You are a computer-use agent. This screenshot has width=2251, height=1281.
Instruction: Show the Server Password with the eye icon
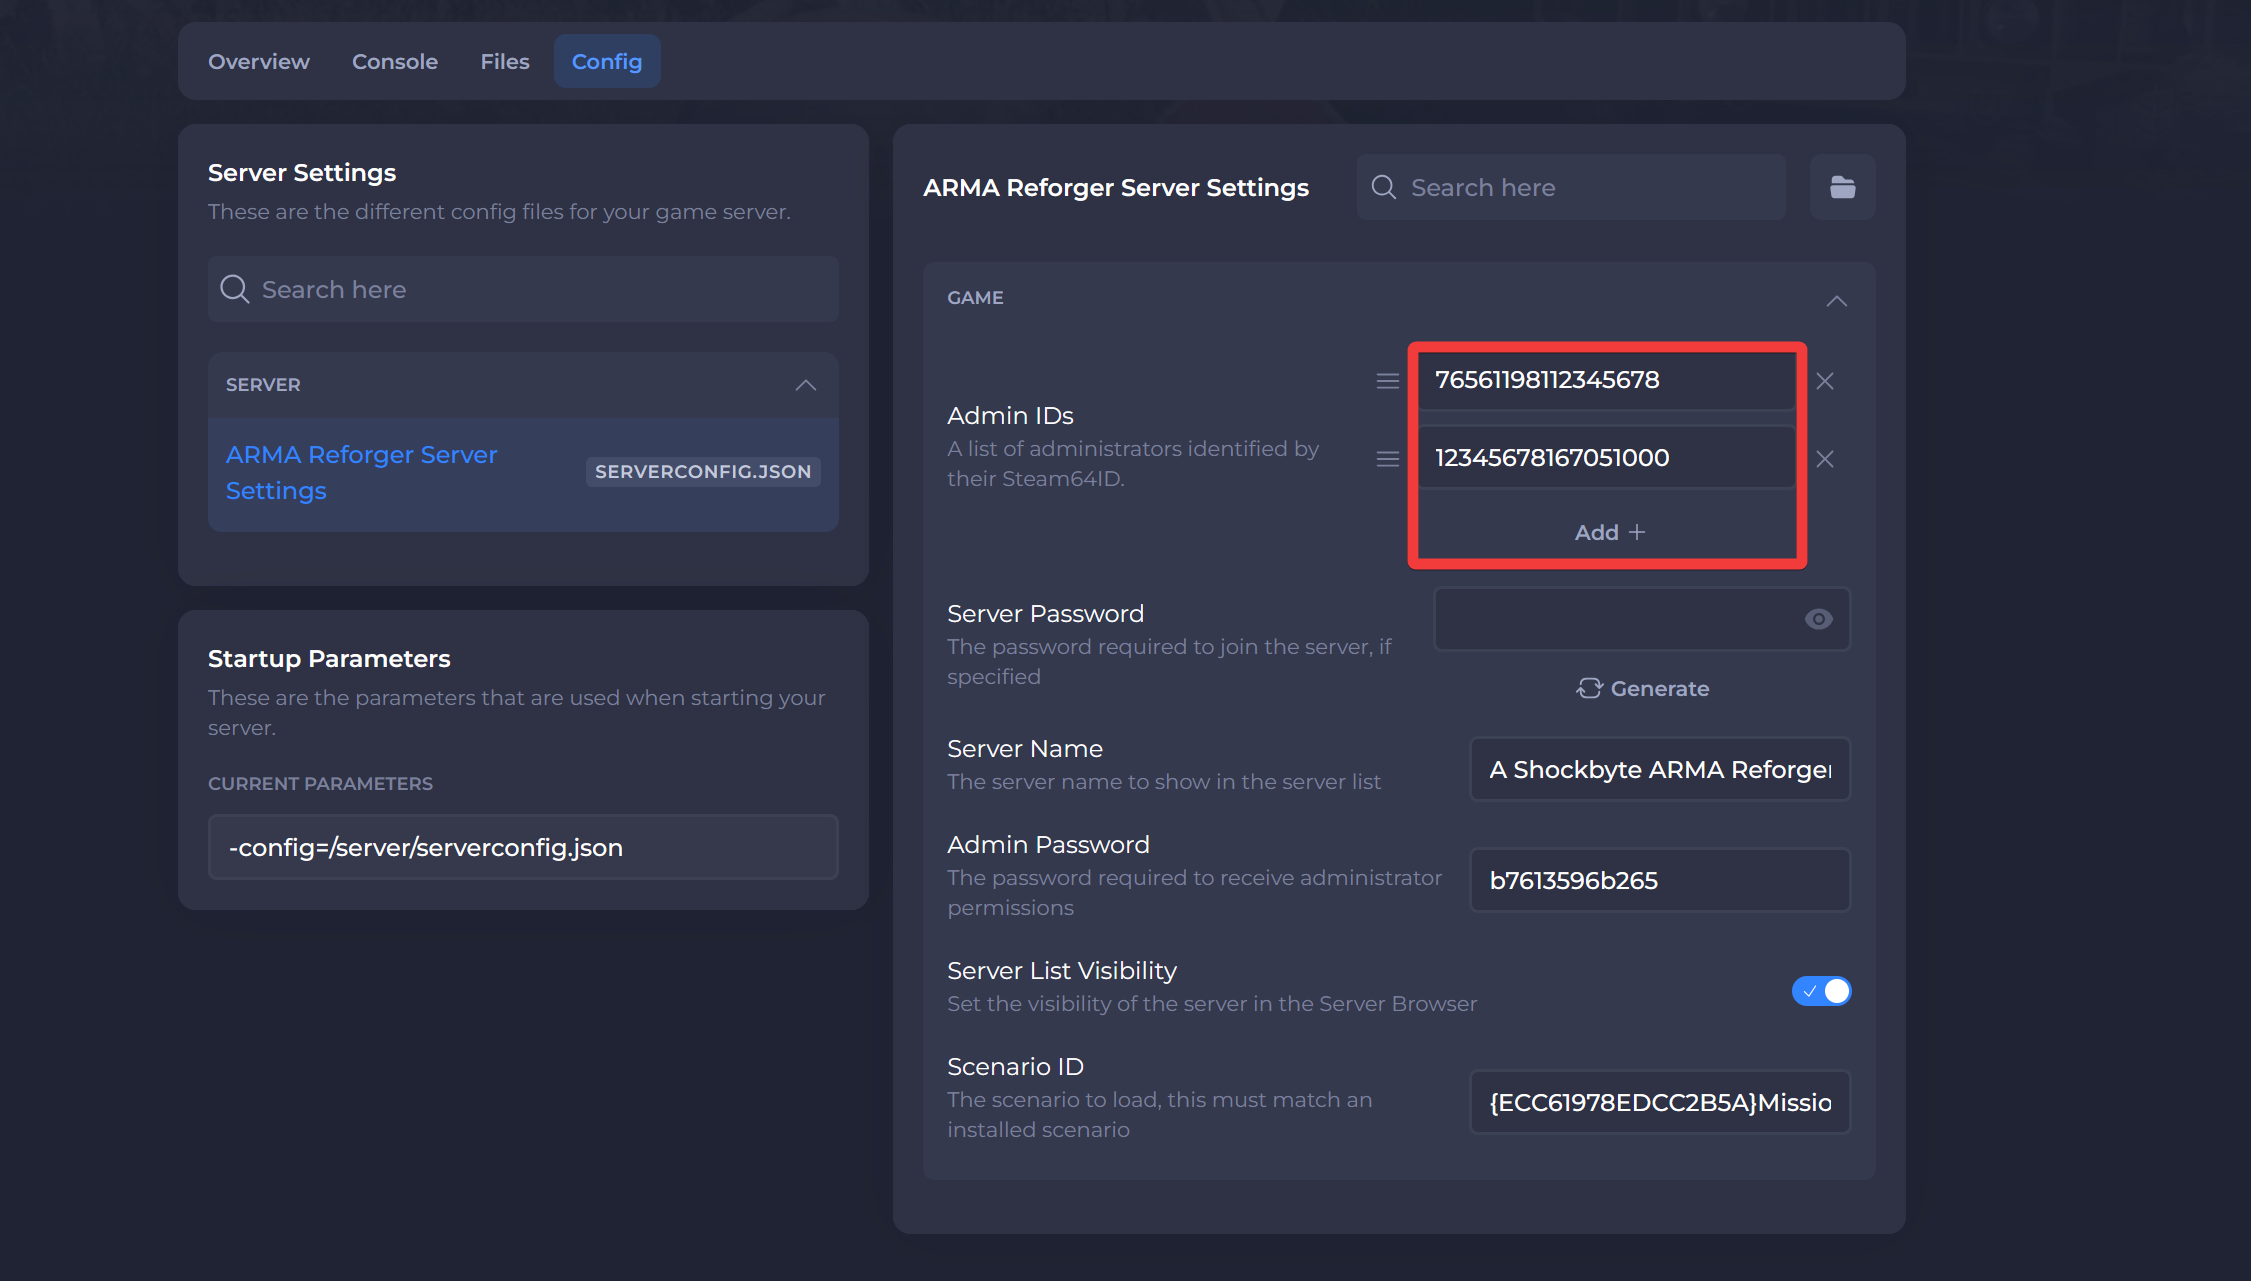[1818, 619]
